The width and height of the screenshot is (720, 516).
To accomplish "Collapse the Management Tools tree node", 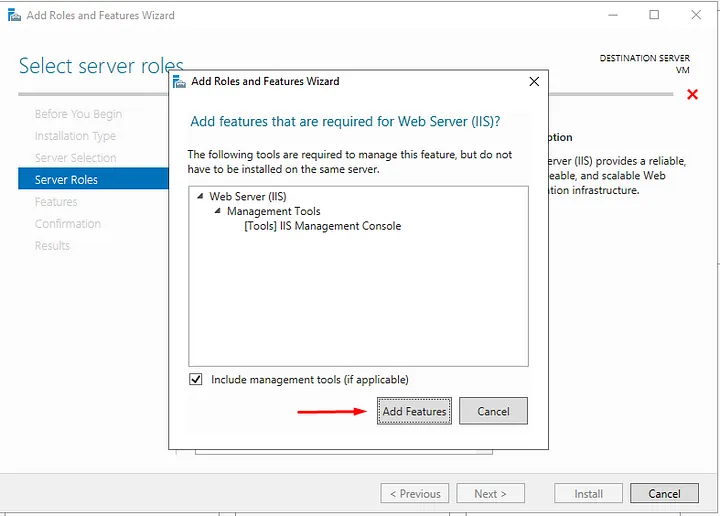I will [x=217, y=212].
